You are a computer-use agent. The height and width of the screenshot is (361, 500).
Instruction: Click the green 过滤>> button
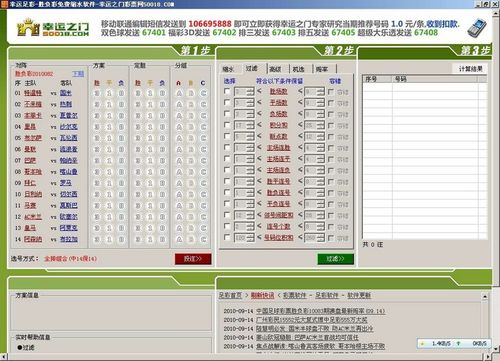tap(335, 259)
